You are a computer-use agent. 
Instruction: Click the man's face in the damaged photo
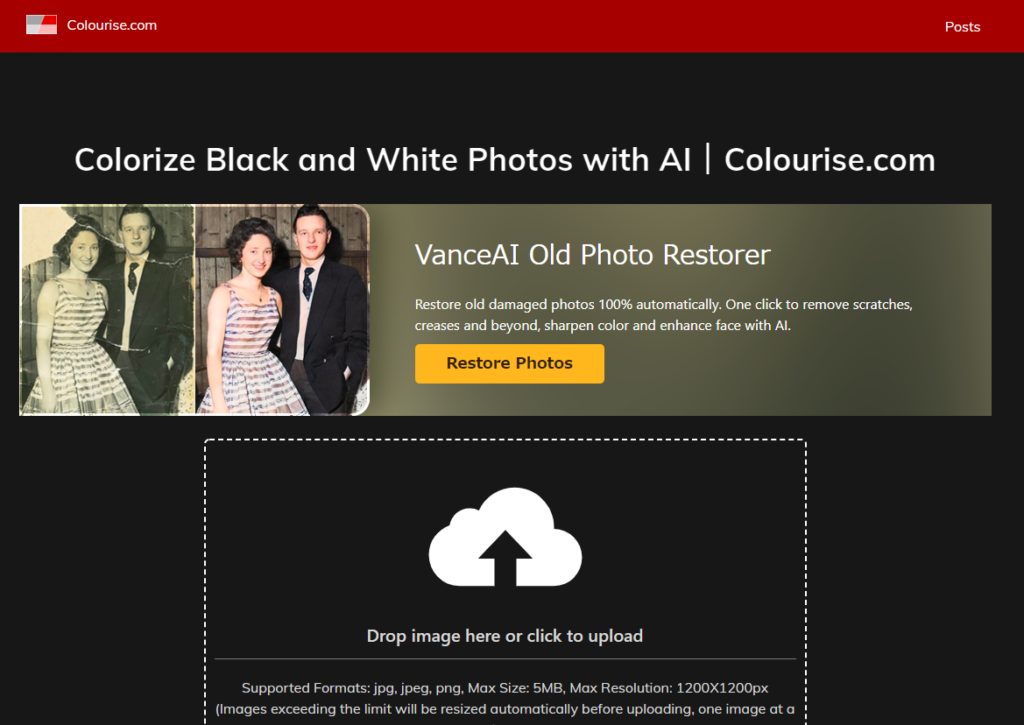137,232
